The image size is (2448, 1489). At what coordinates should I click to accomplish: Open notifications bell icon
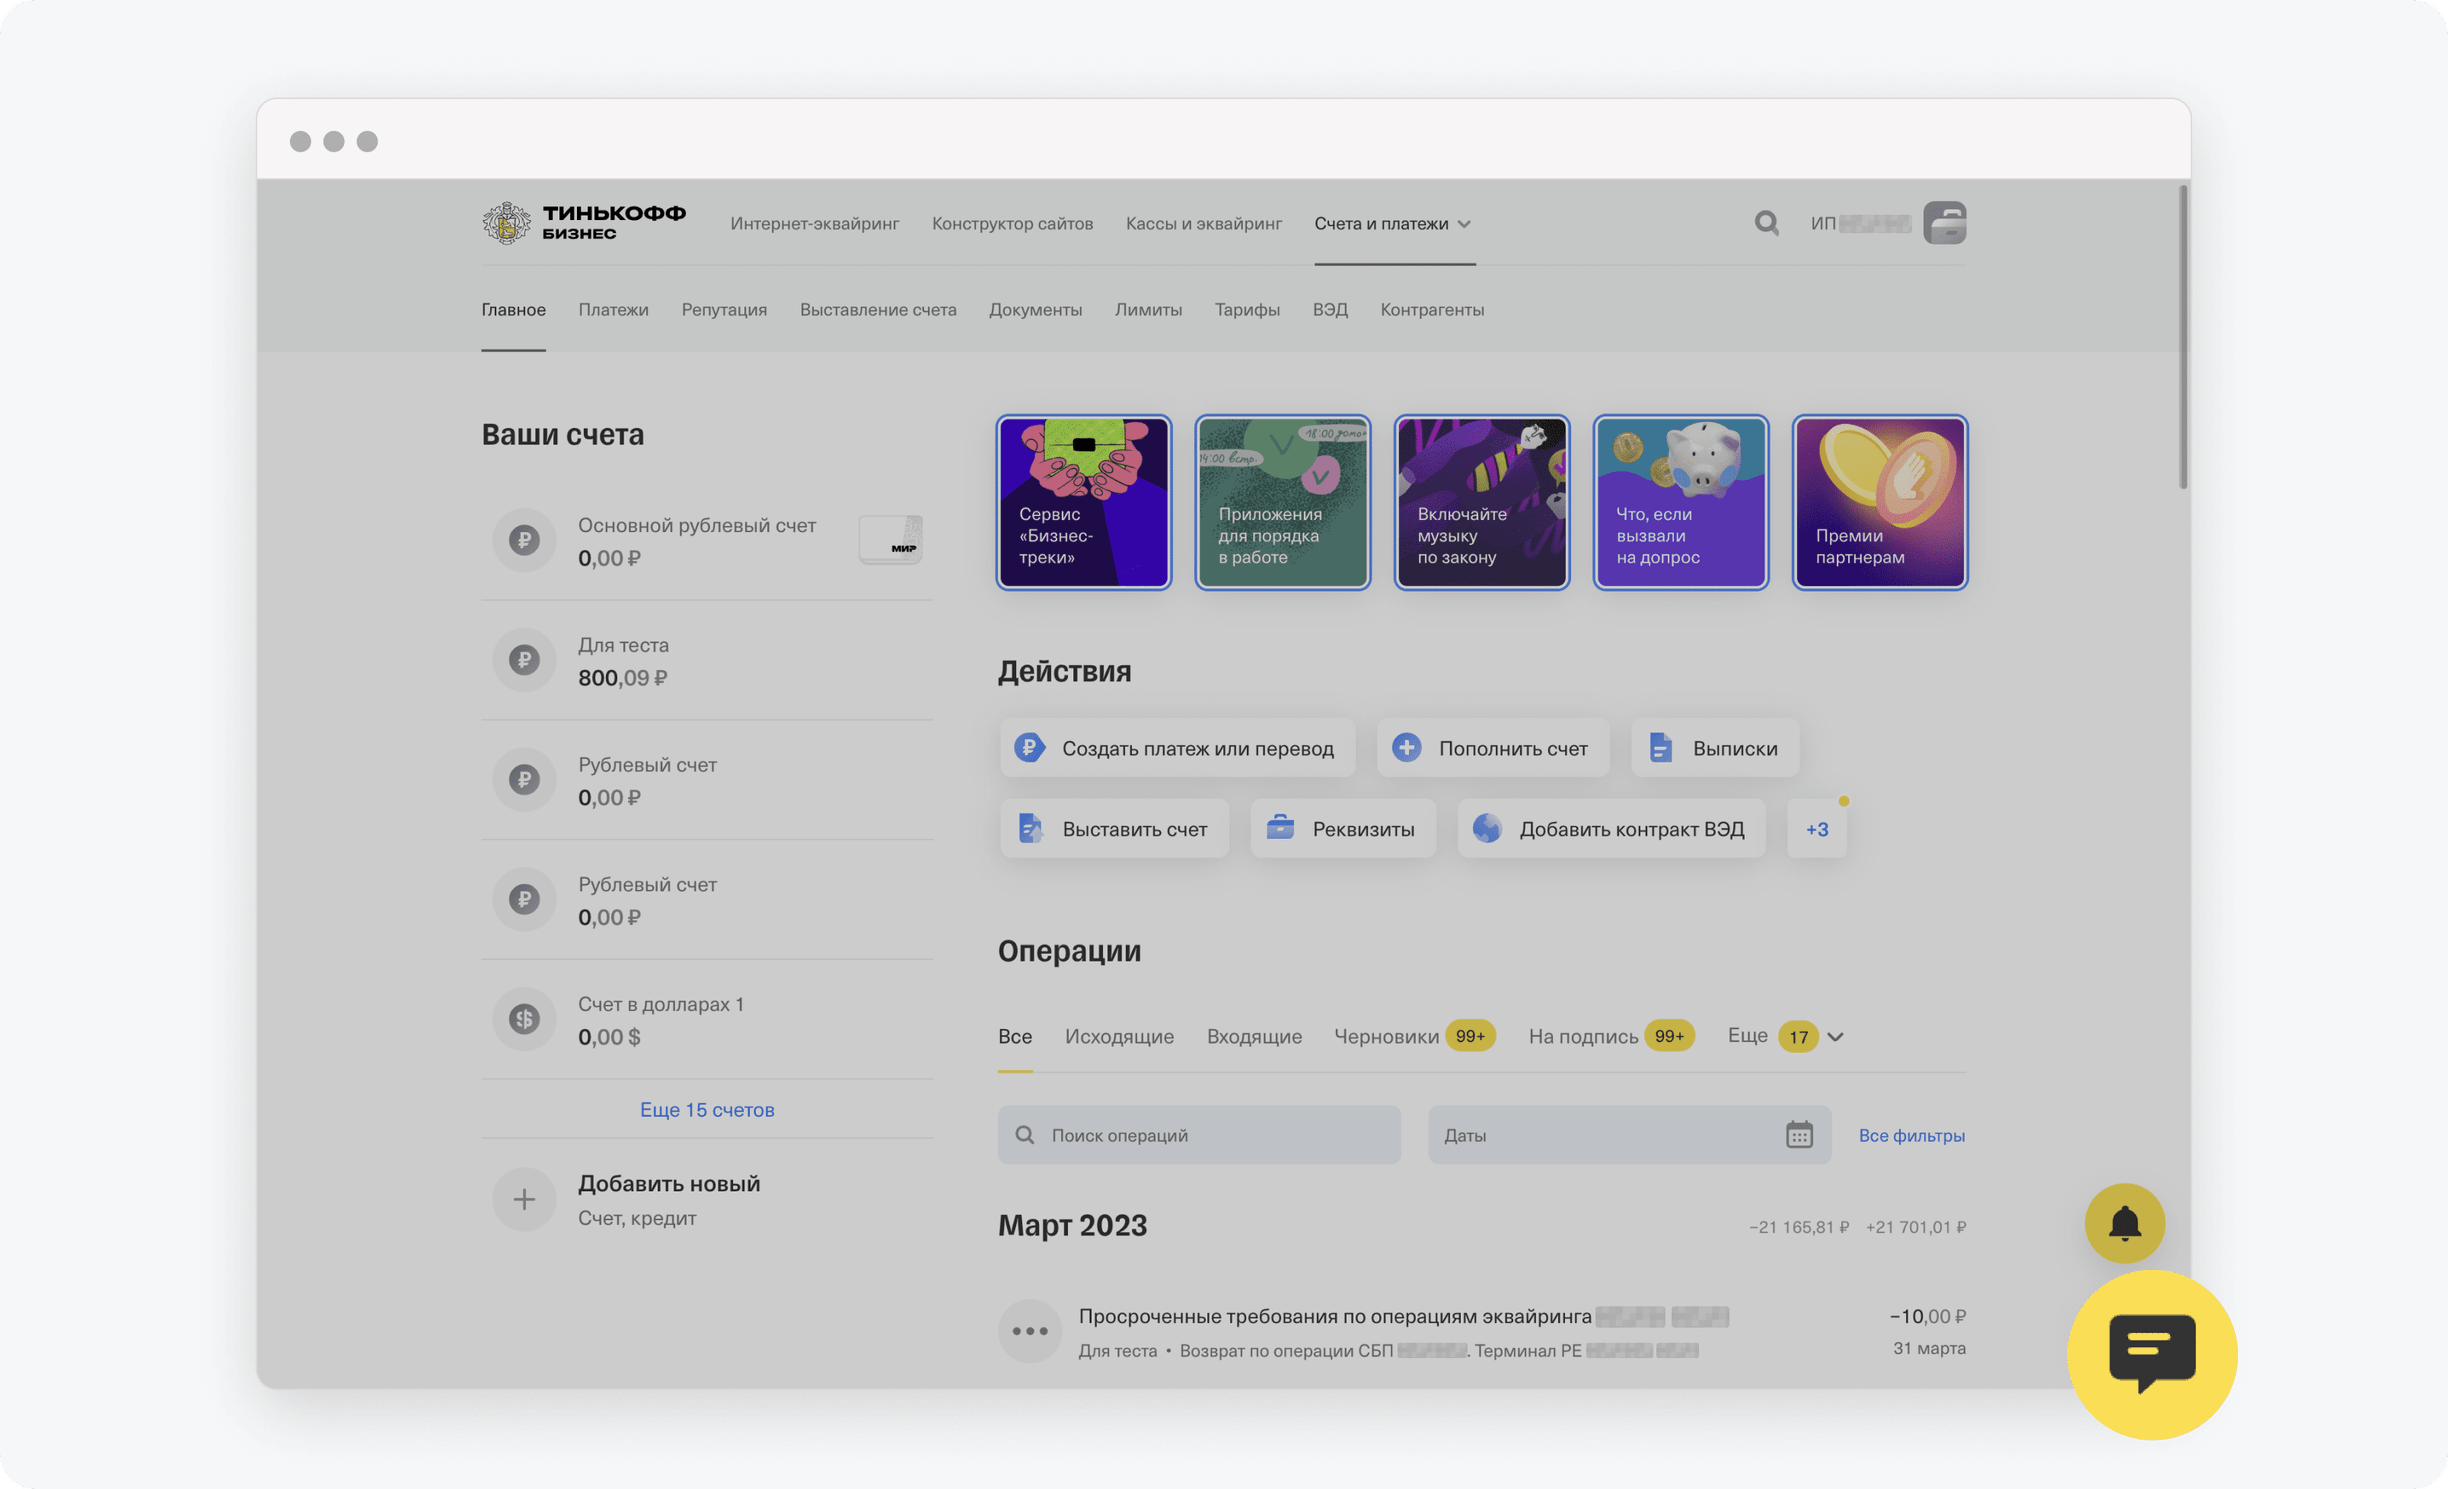pyautogui.click(x=2124, y=1222)
